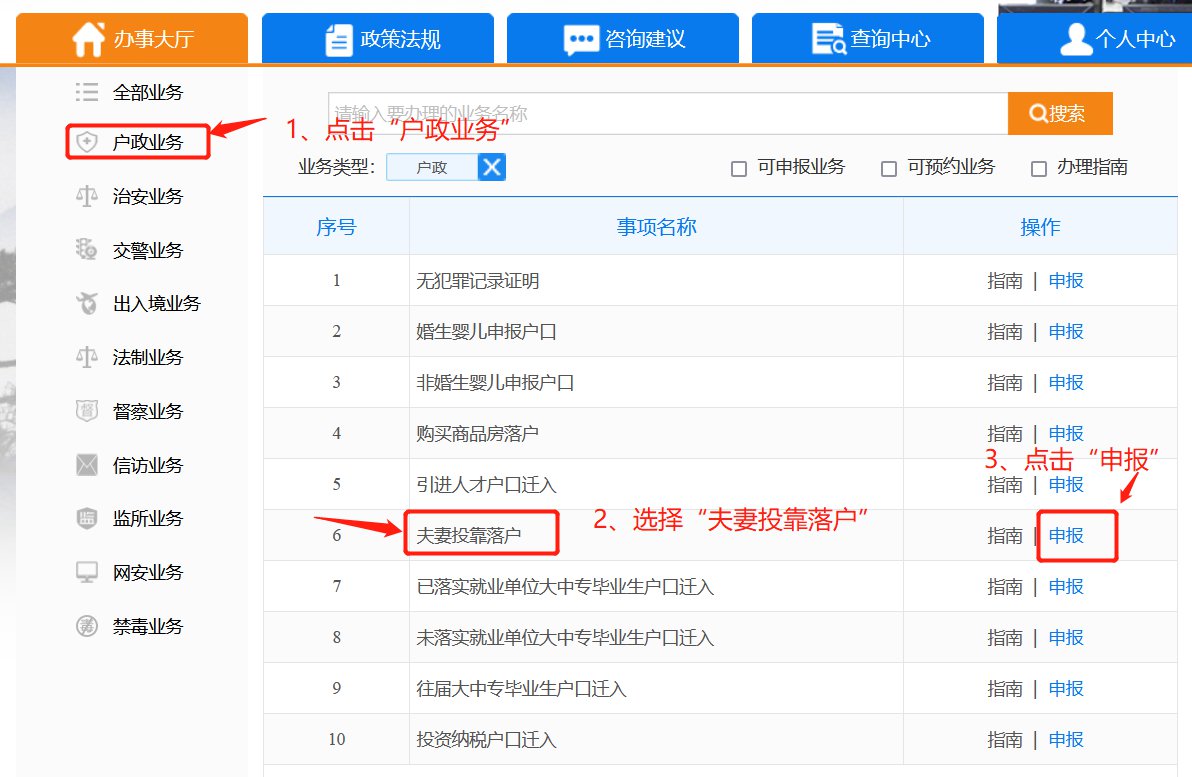
Task: Click the 禁毒业务 sidebar icon
Action: [x=87, y=626]
